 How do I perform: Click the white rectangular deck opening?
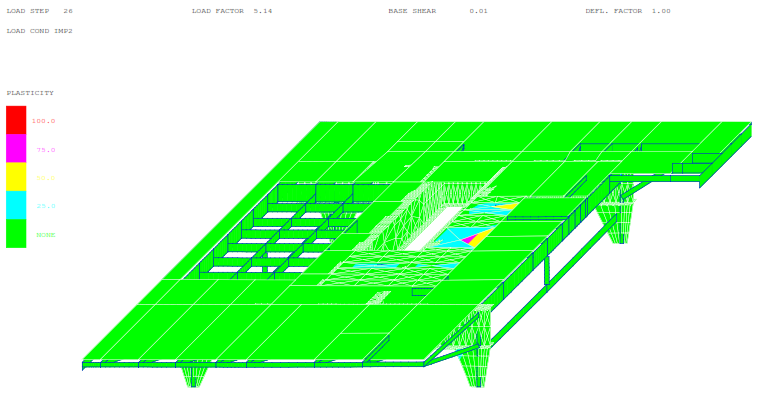[x=434, y=229]
